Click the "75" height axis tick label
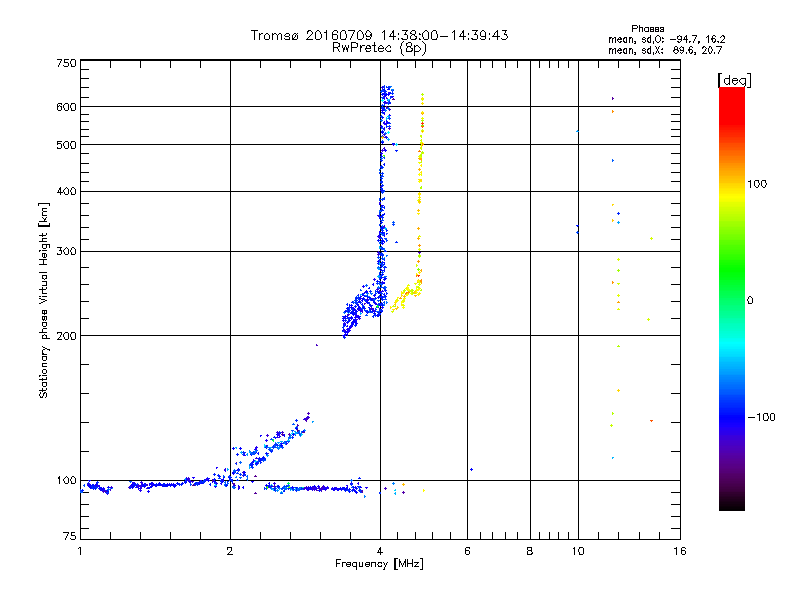The image size is (800, 600). pyautogui.click(x=70, y=536)
